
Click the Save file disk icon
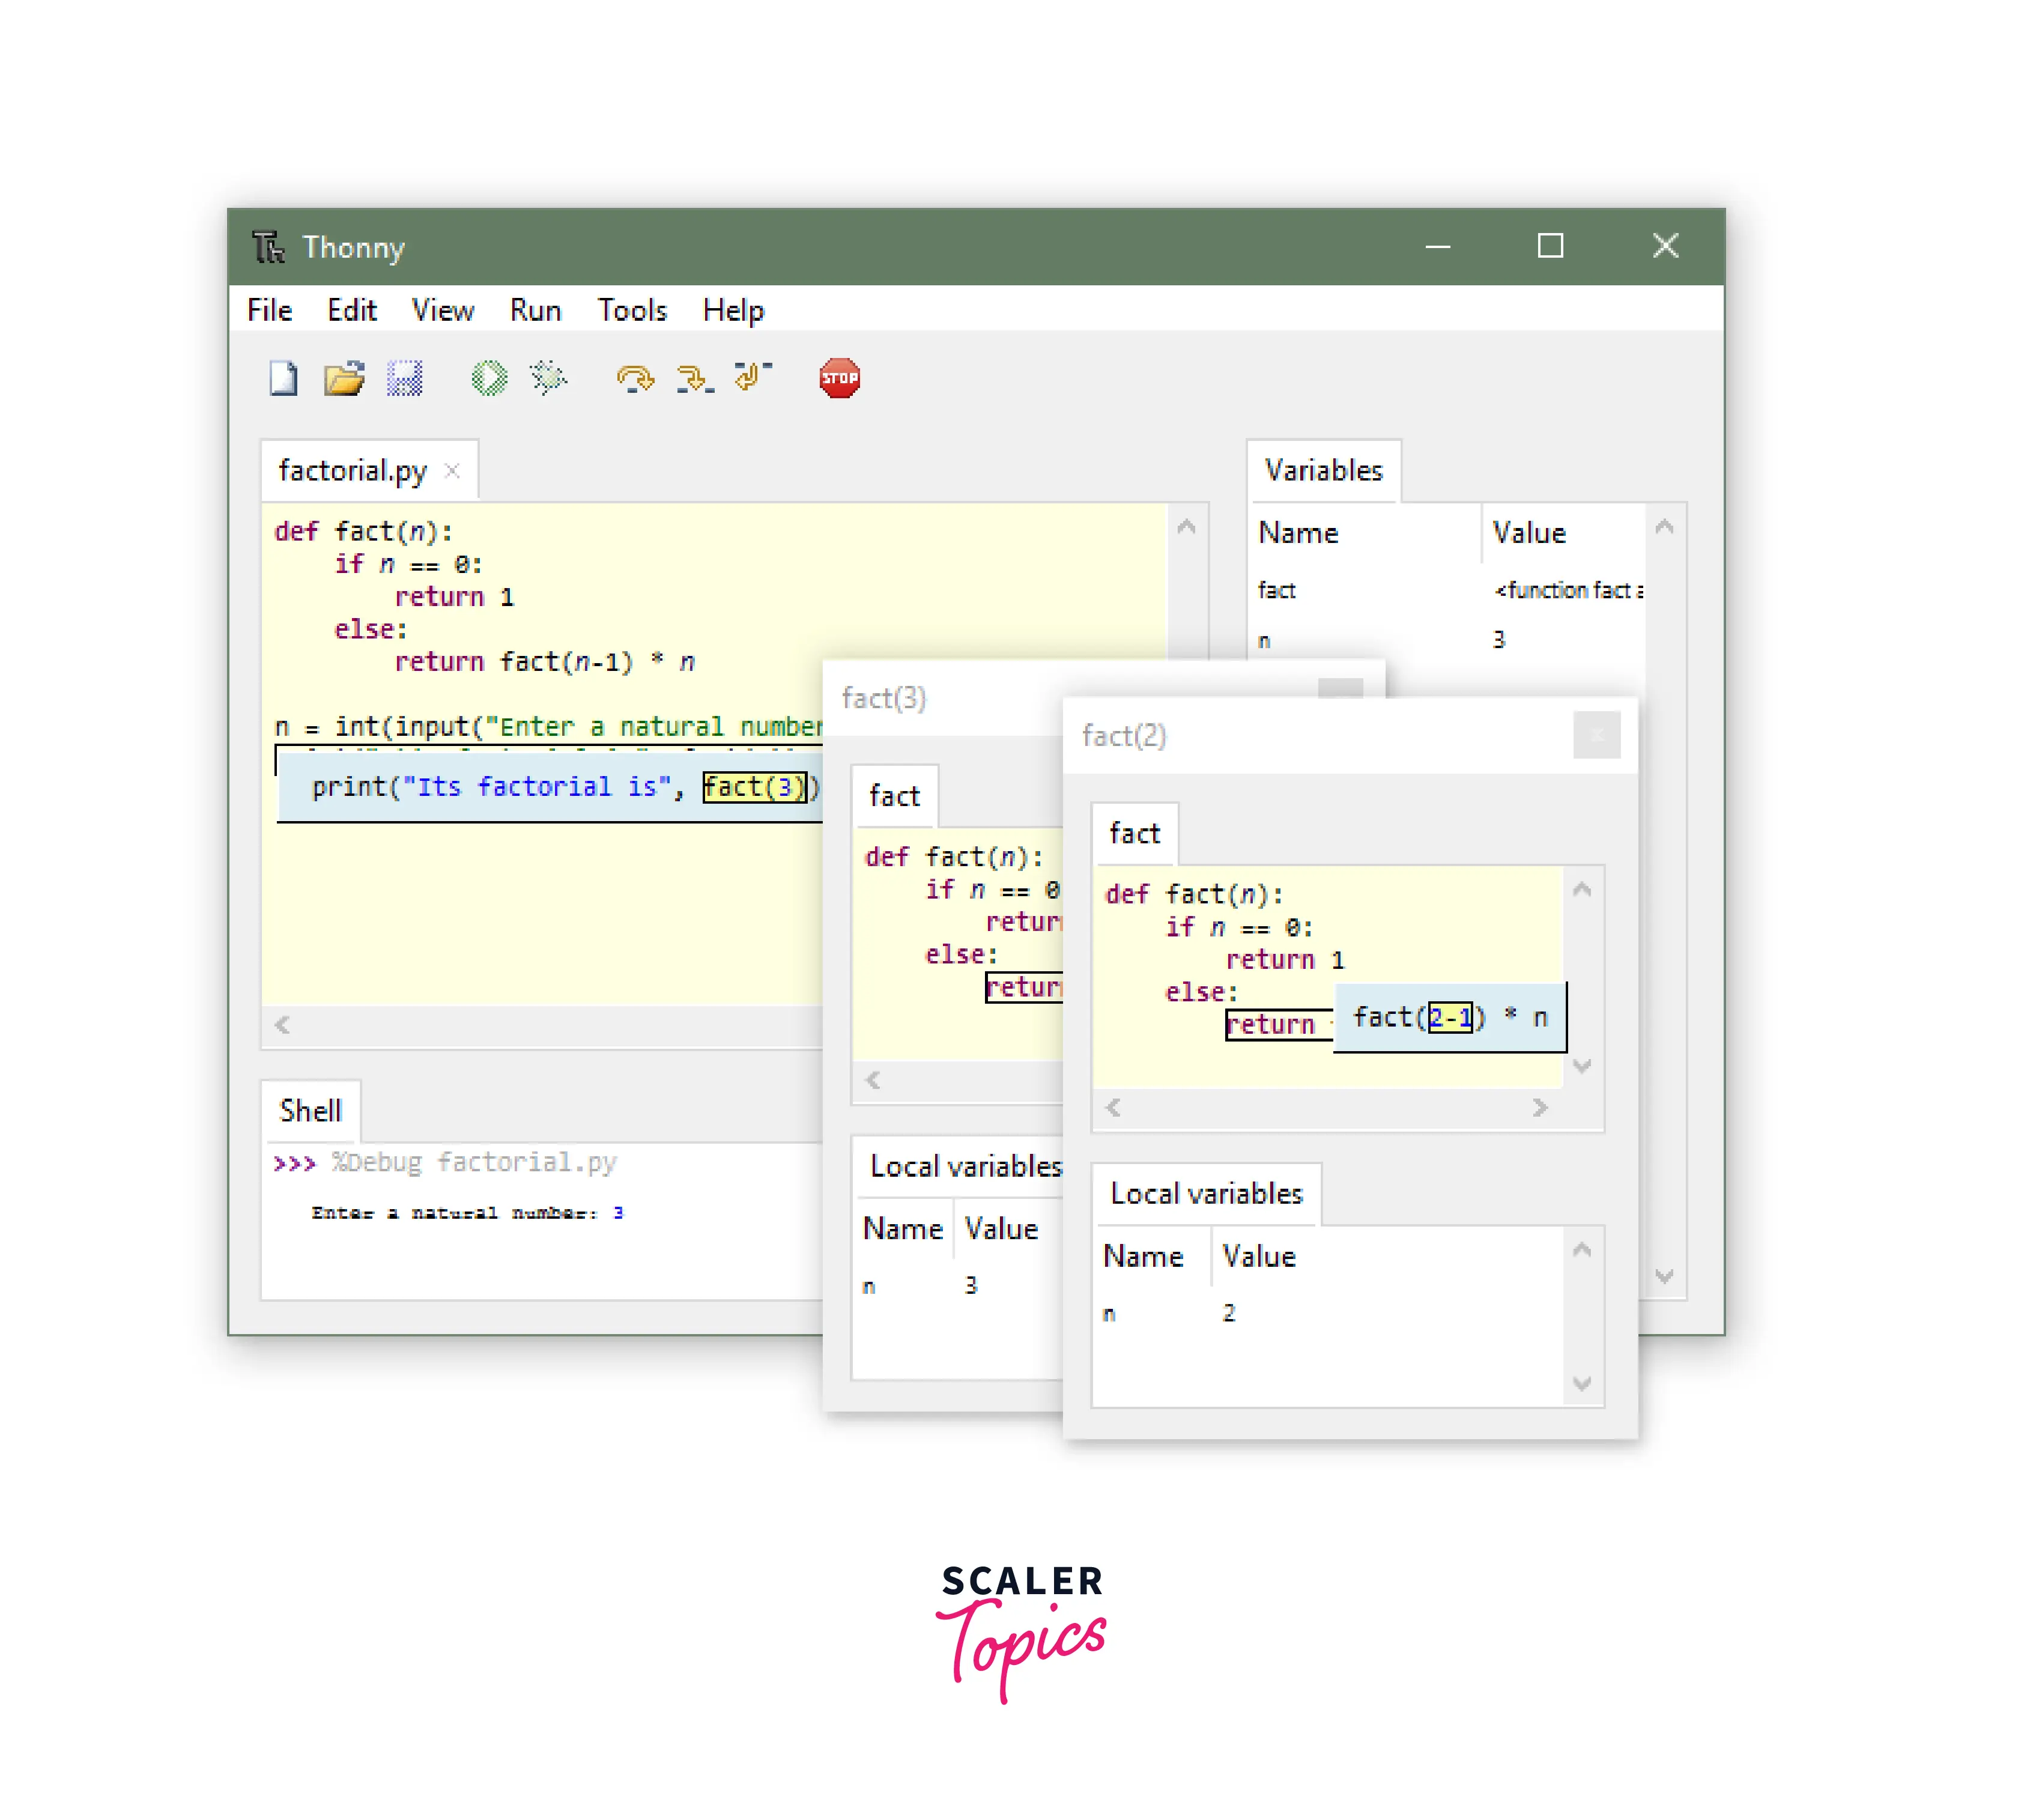[405, 379]
